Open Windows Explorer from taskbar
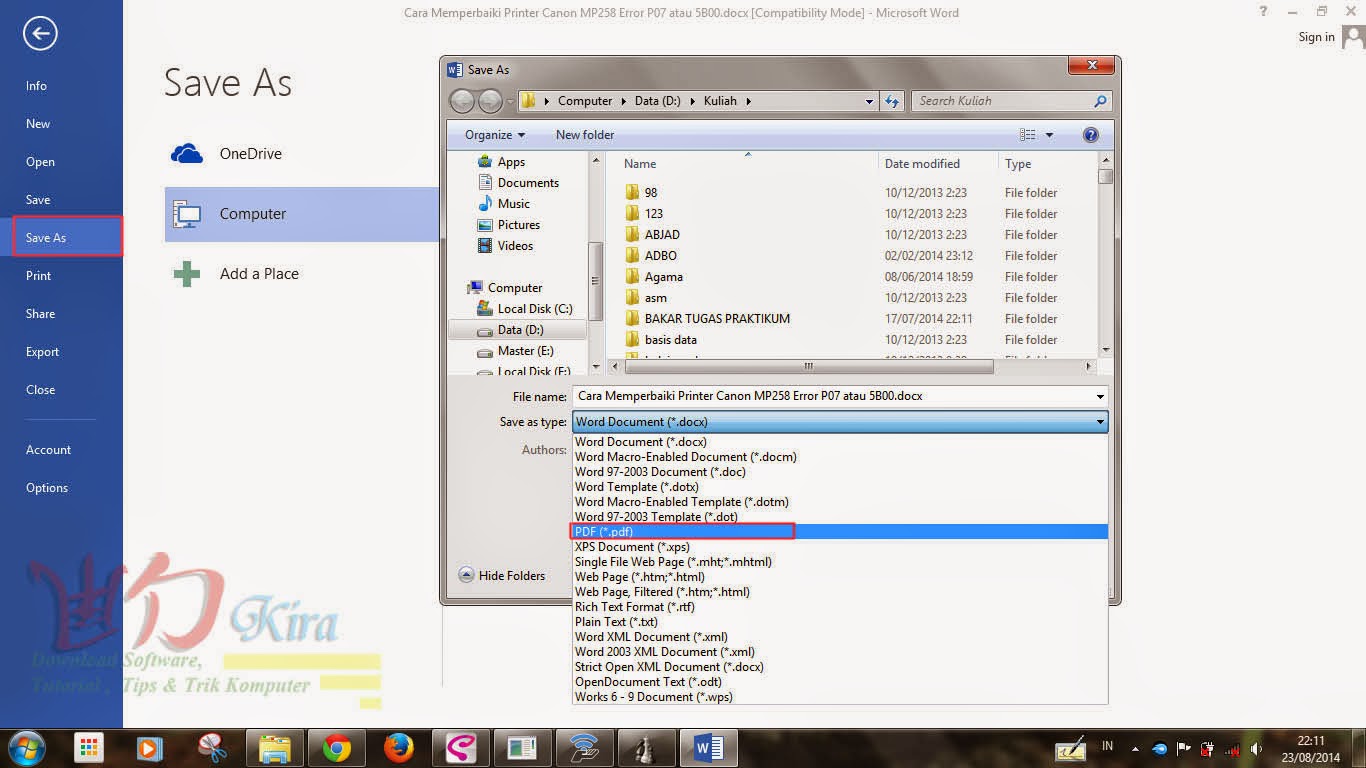Image resolution: width=1366 pixels, height=768 pixels. (x=275, y=748)
